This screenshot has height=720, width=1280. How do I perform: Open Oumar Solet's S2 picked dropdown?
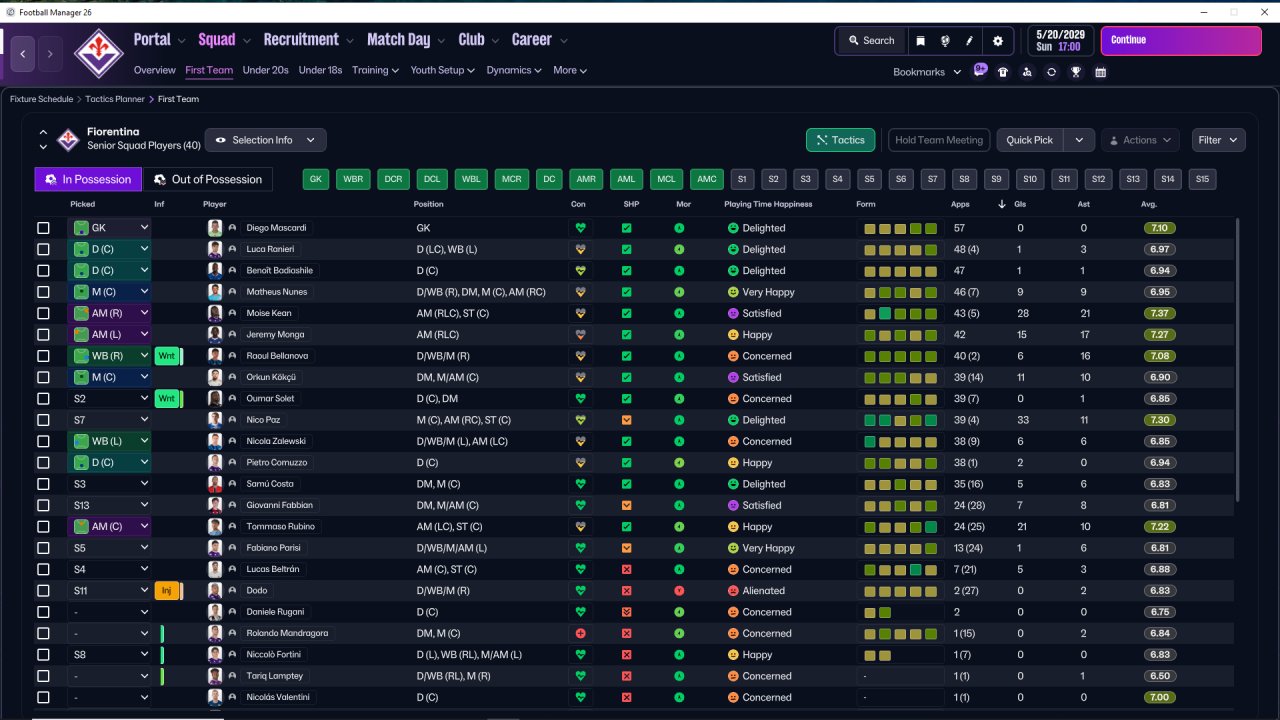click(x=109, y=399)
